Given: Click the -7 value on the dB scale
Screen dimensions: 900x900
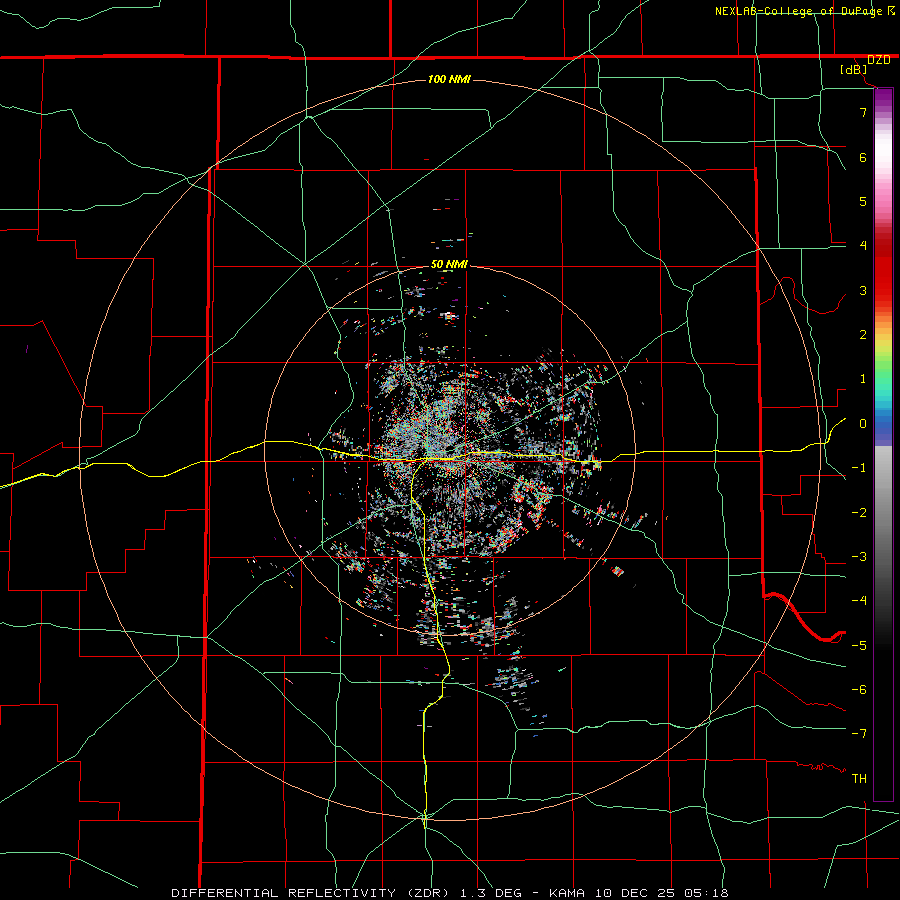Looking at the screenshot, I should (859, 734).
